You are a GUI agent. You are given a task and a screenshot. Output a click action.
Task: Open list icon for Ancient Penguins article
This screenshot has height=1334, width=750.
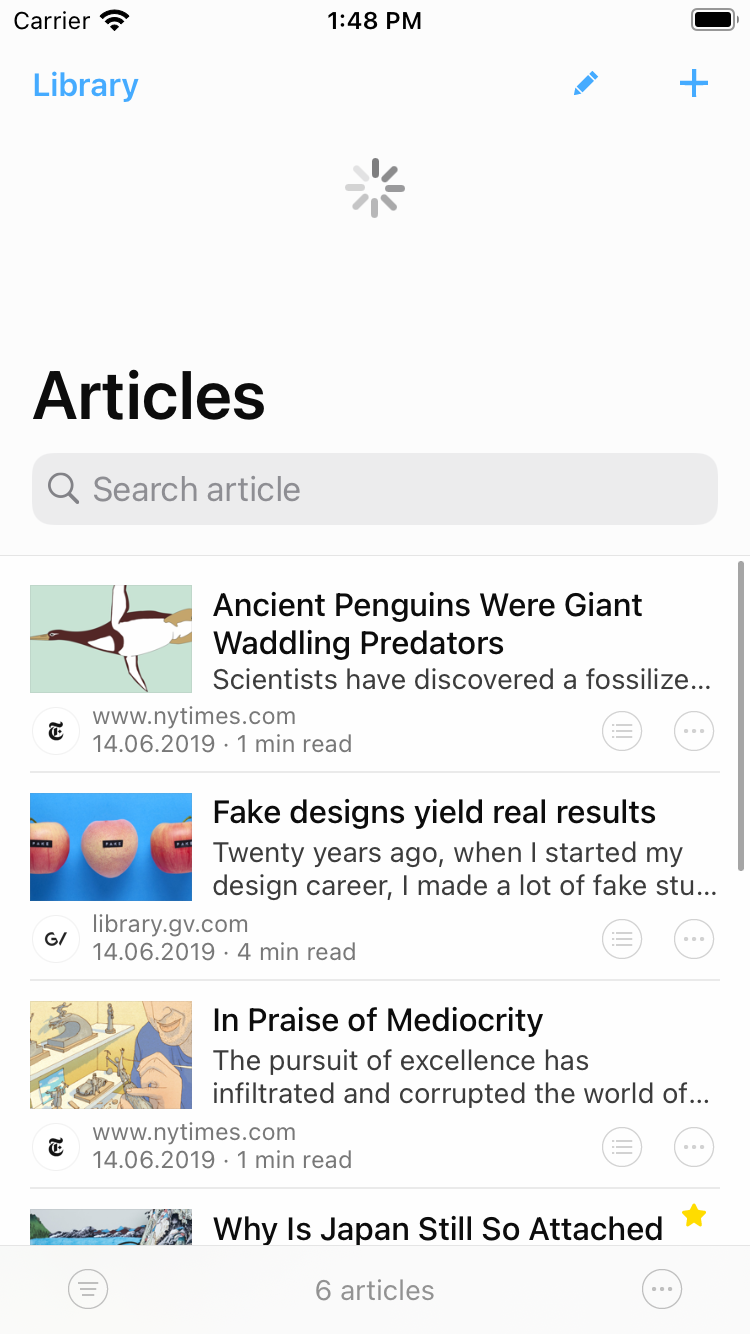pyautogui.click(x=622, y=731)
